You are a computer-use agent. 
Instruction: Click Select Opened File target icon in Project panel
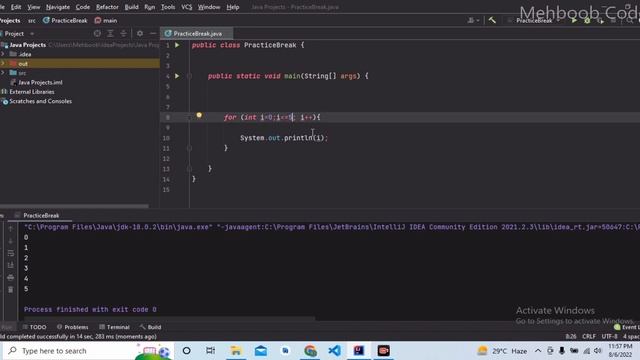(97, 33)
